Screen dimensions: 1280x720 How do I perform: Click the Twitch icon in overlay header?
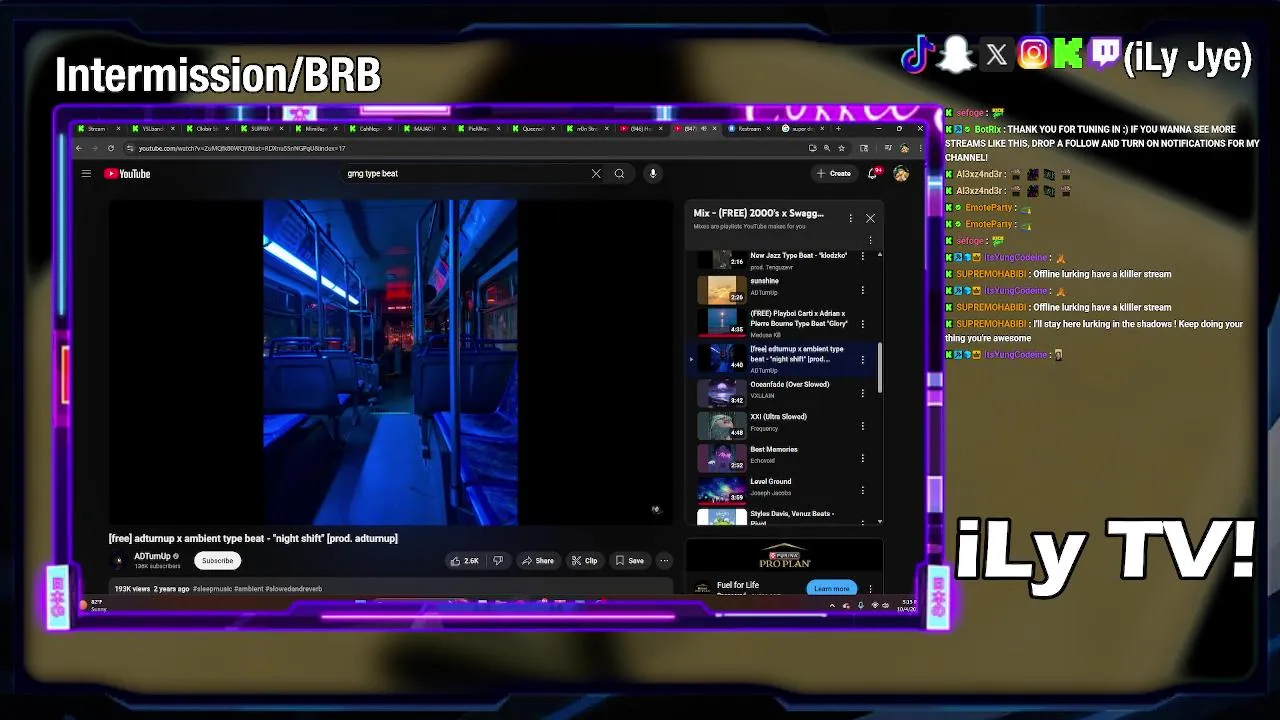pos(1105,54)
